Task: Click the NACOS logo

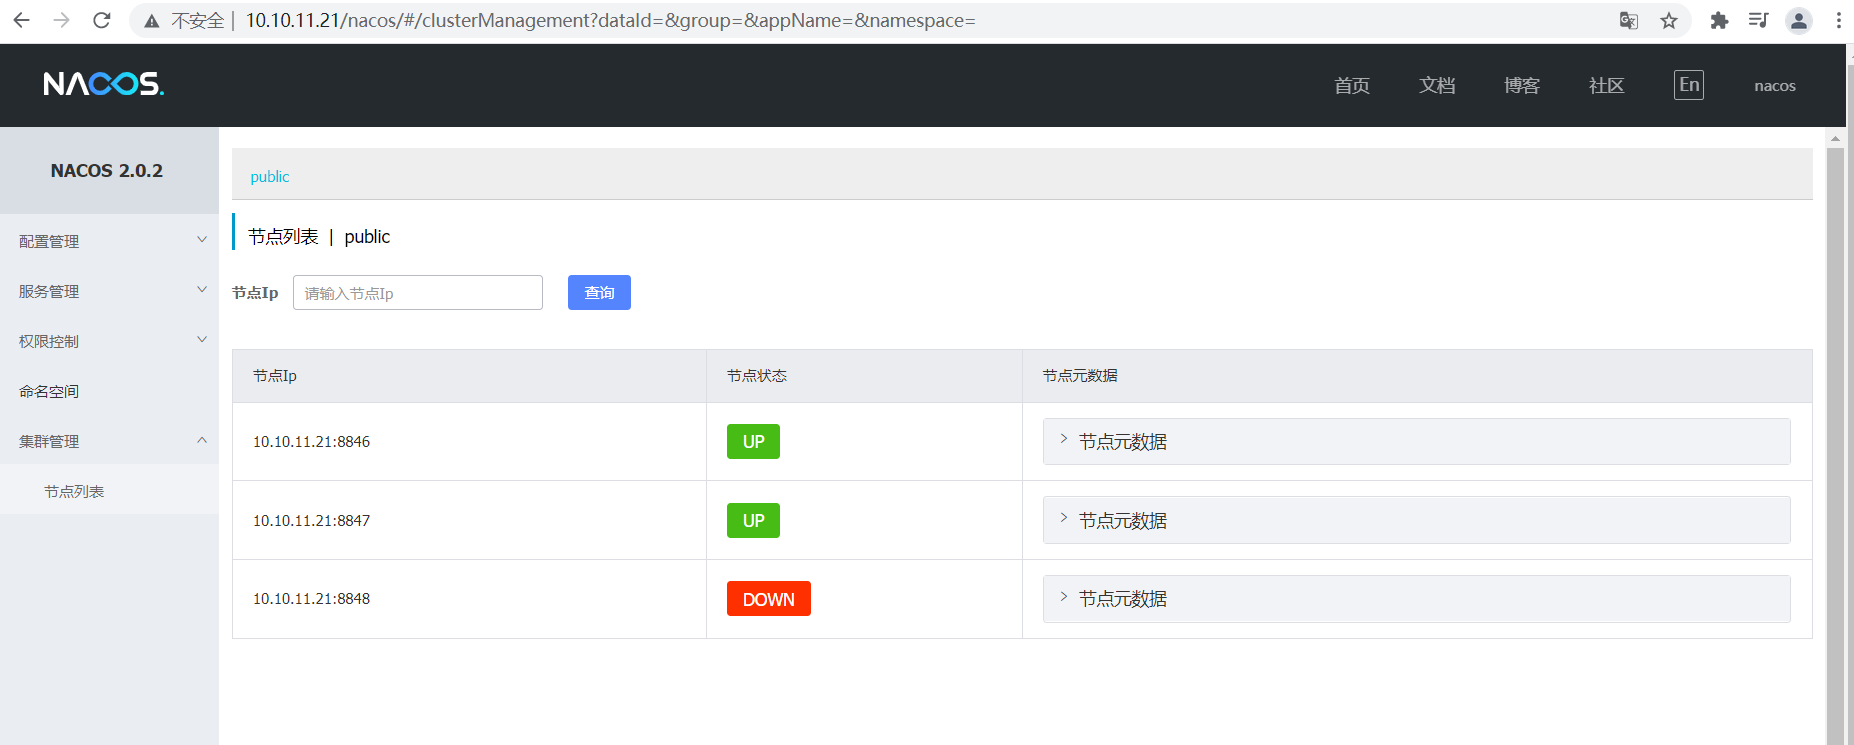Action: [103, 84]
